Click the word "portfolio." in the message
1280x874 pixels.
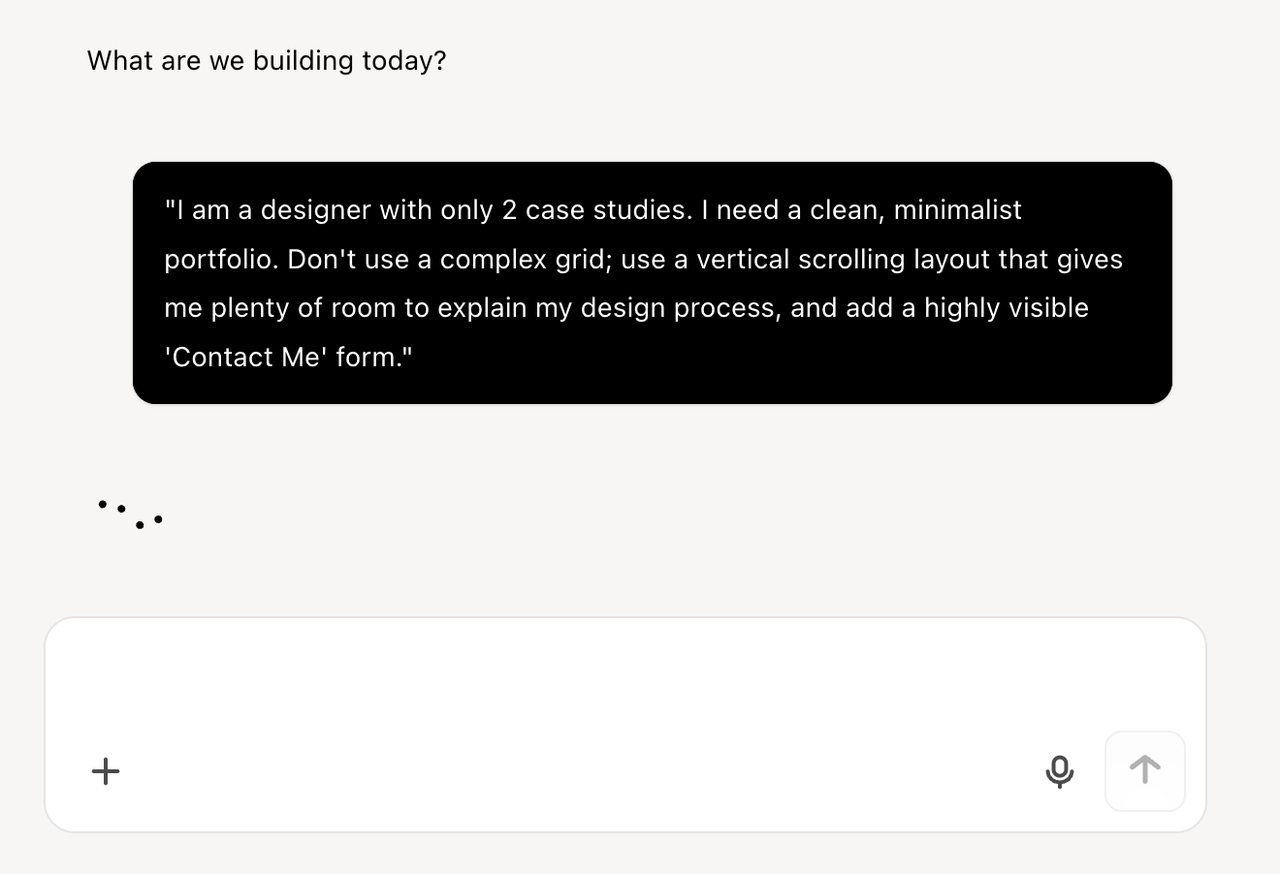[x=221, y=259]
